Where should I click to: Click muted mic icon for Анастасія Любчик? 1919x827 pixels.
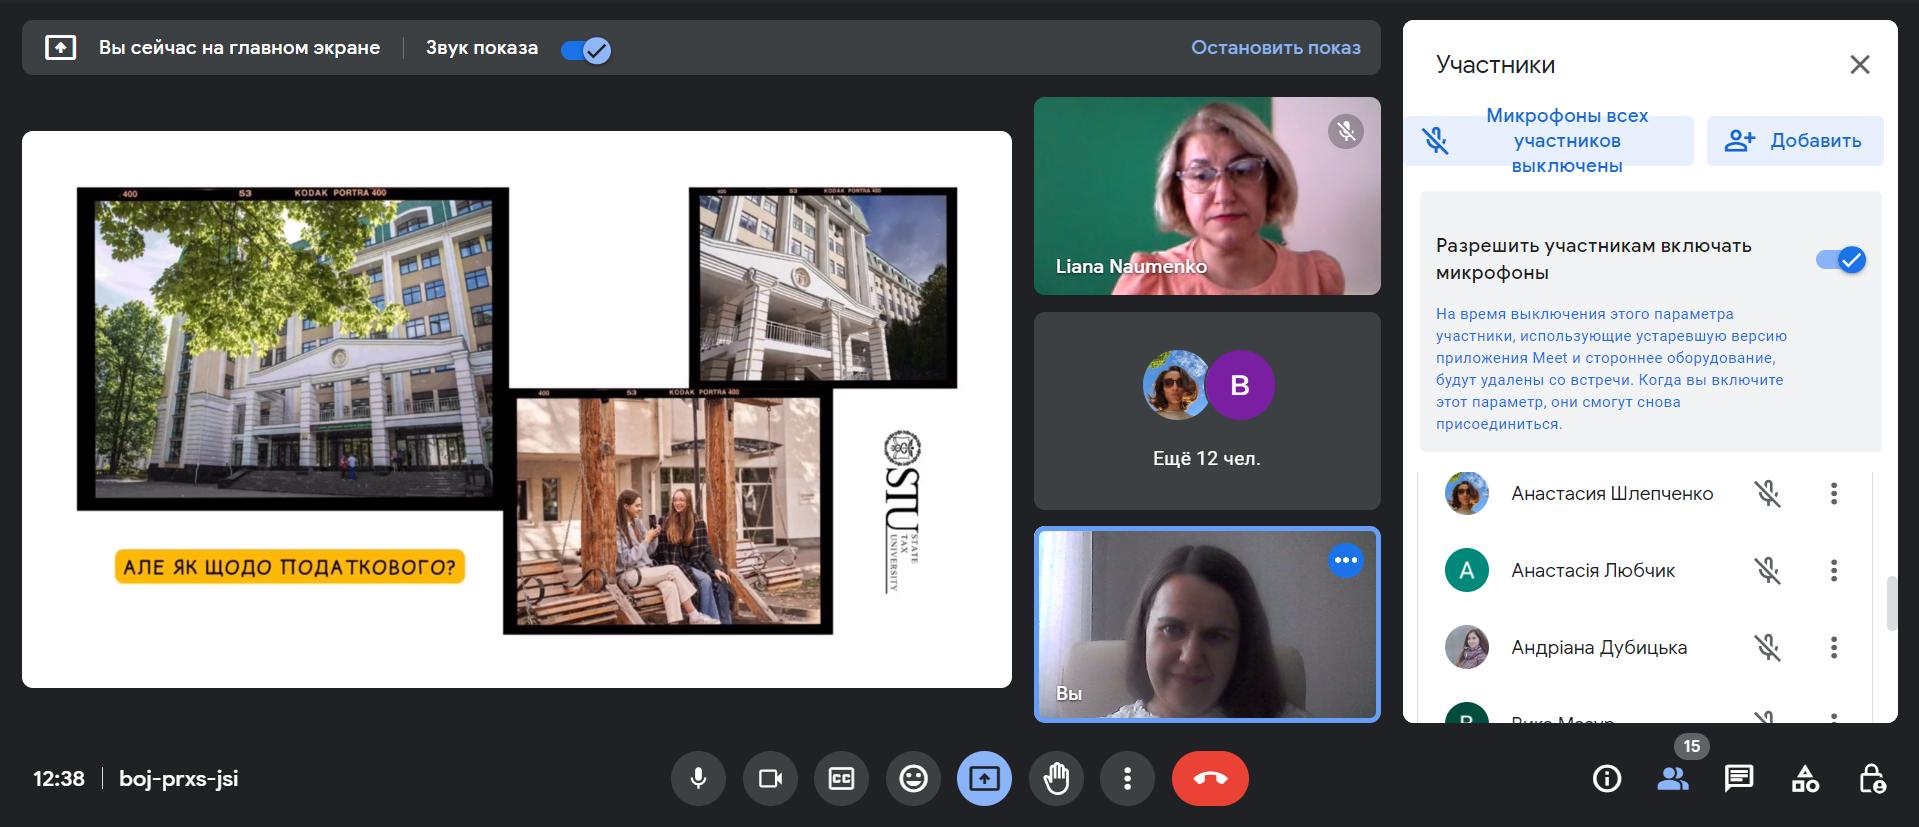tap(1768, 570)
